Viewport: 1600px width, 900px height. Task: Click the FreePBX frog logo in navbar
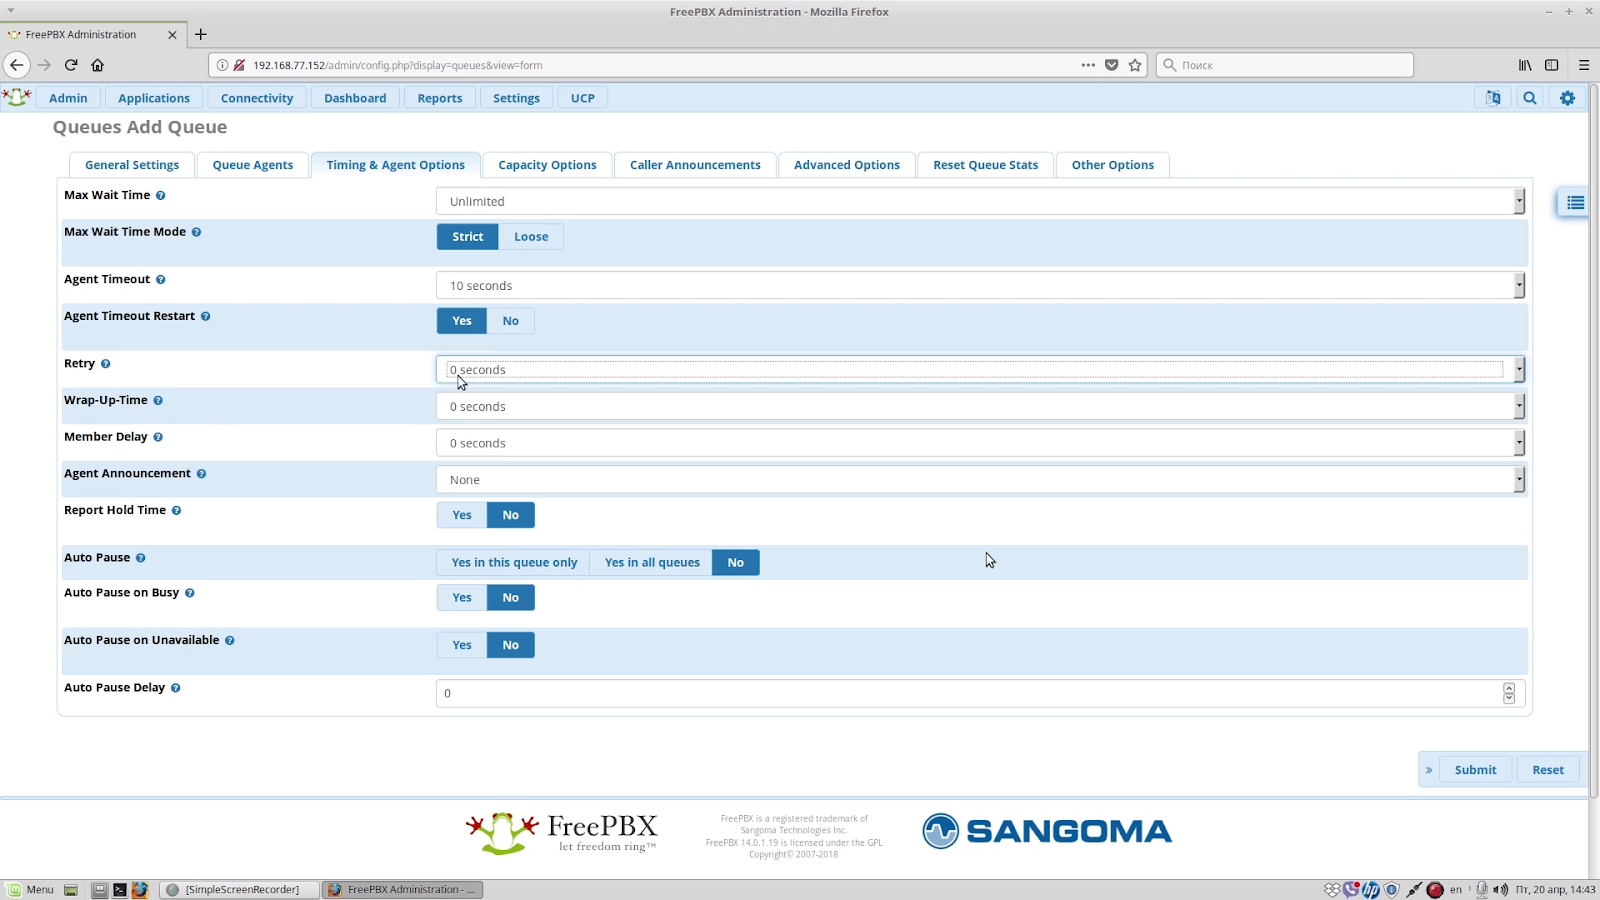coord(17,97)
